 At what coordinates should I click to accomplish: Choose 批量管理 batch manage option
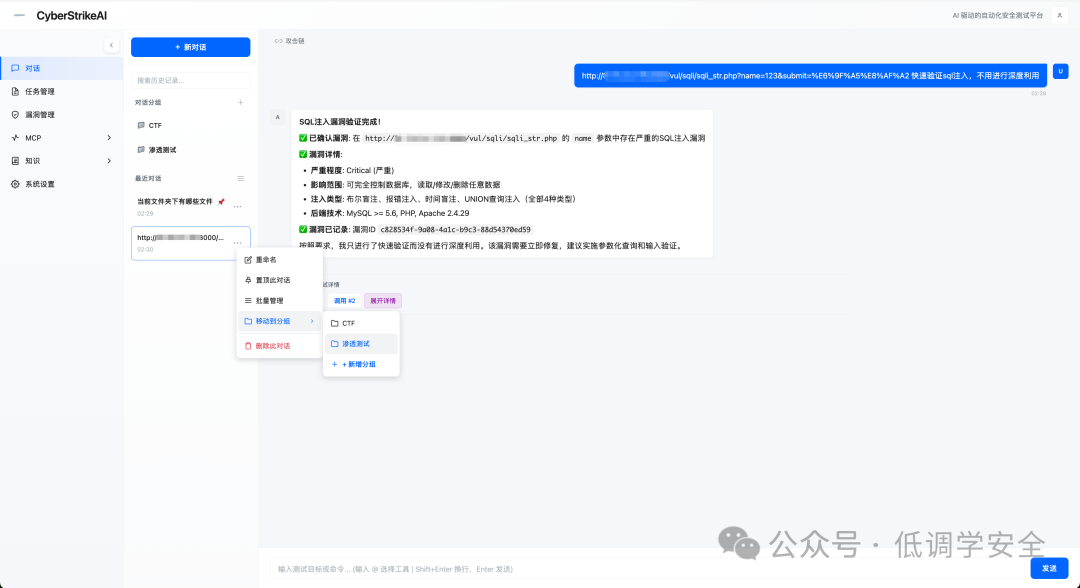(280, 301)
